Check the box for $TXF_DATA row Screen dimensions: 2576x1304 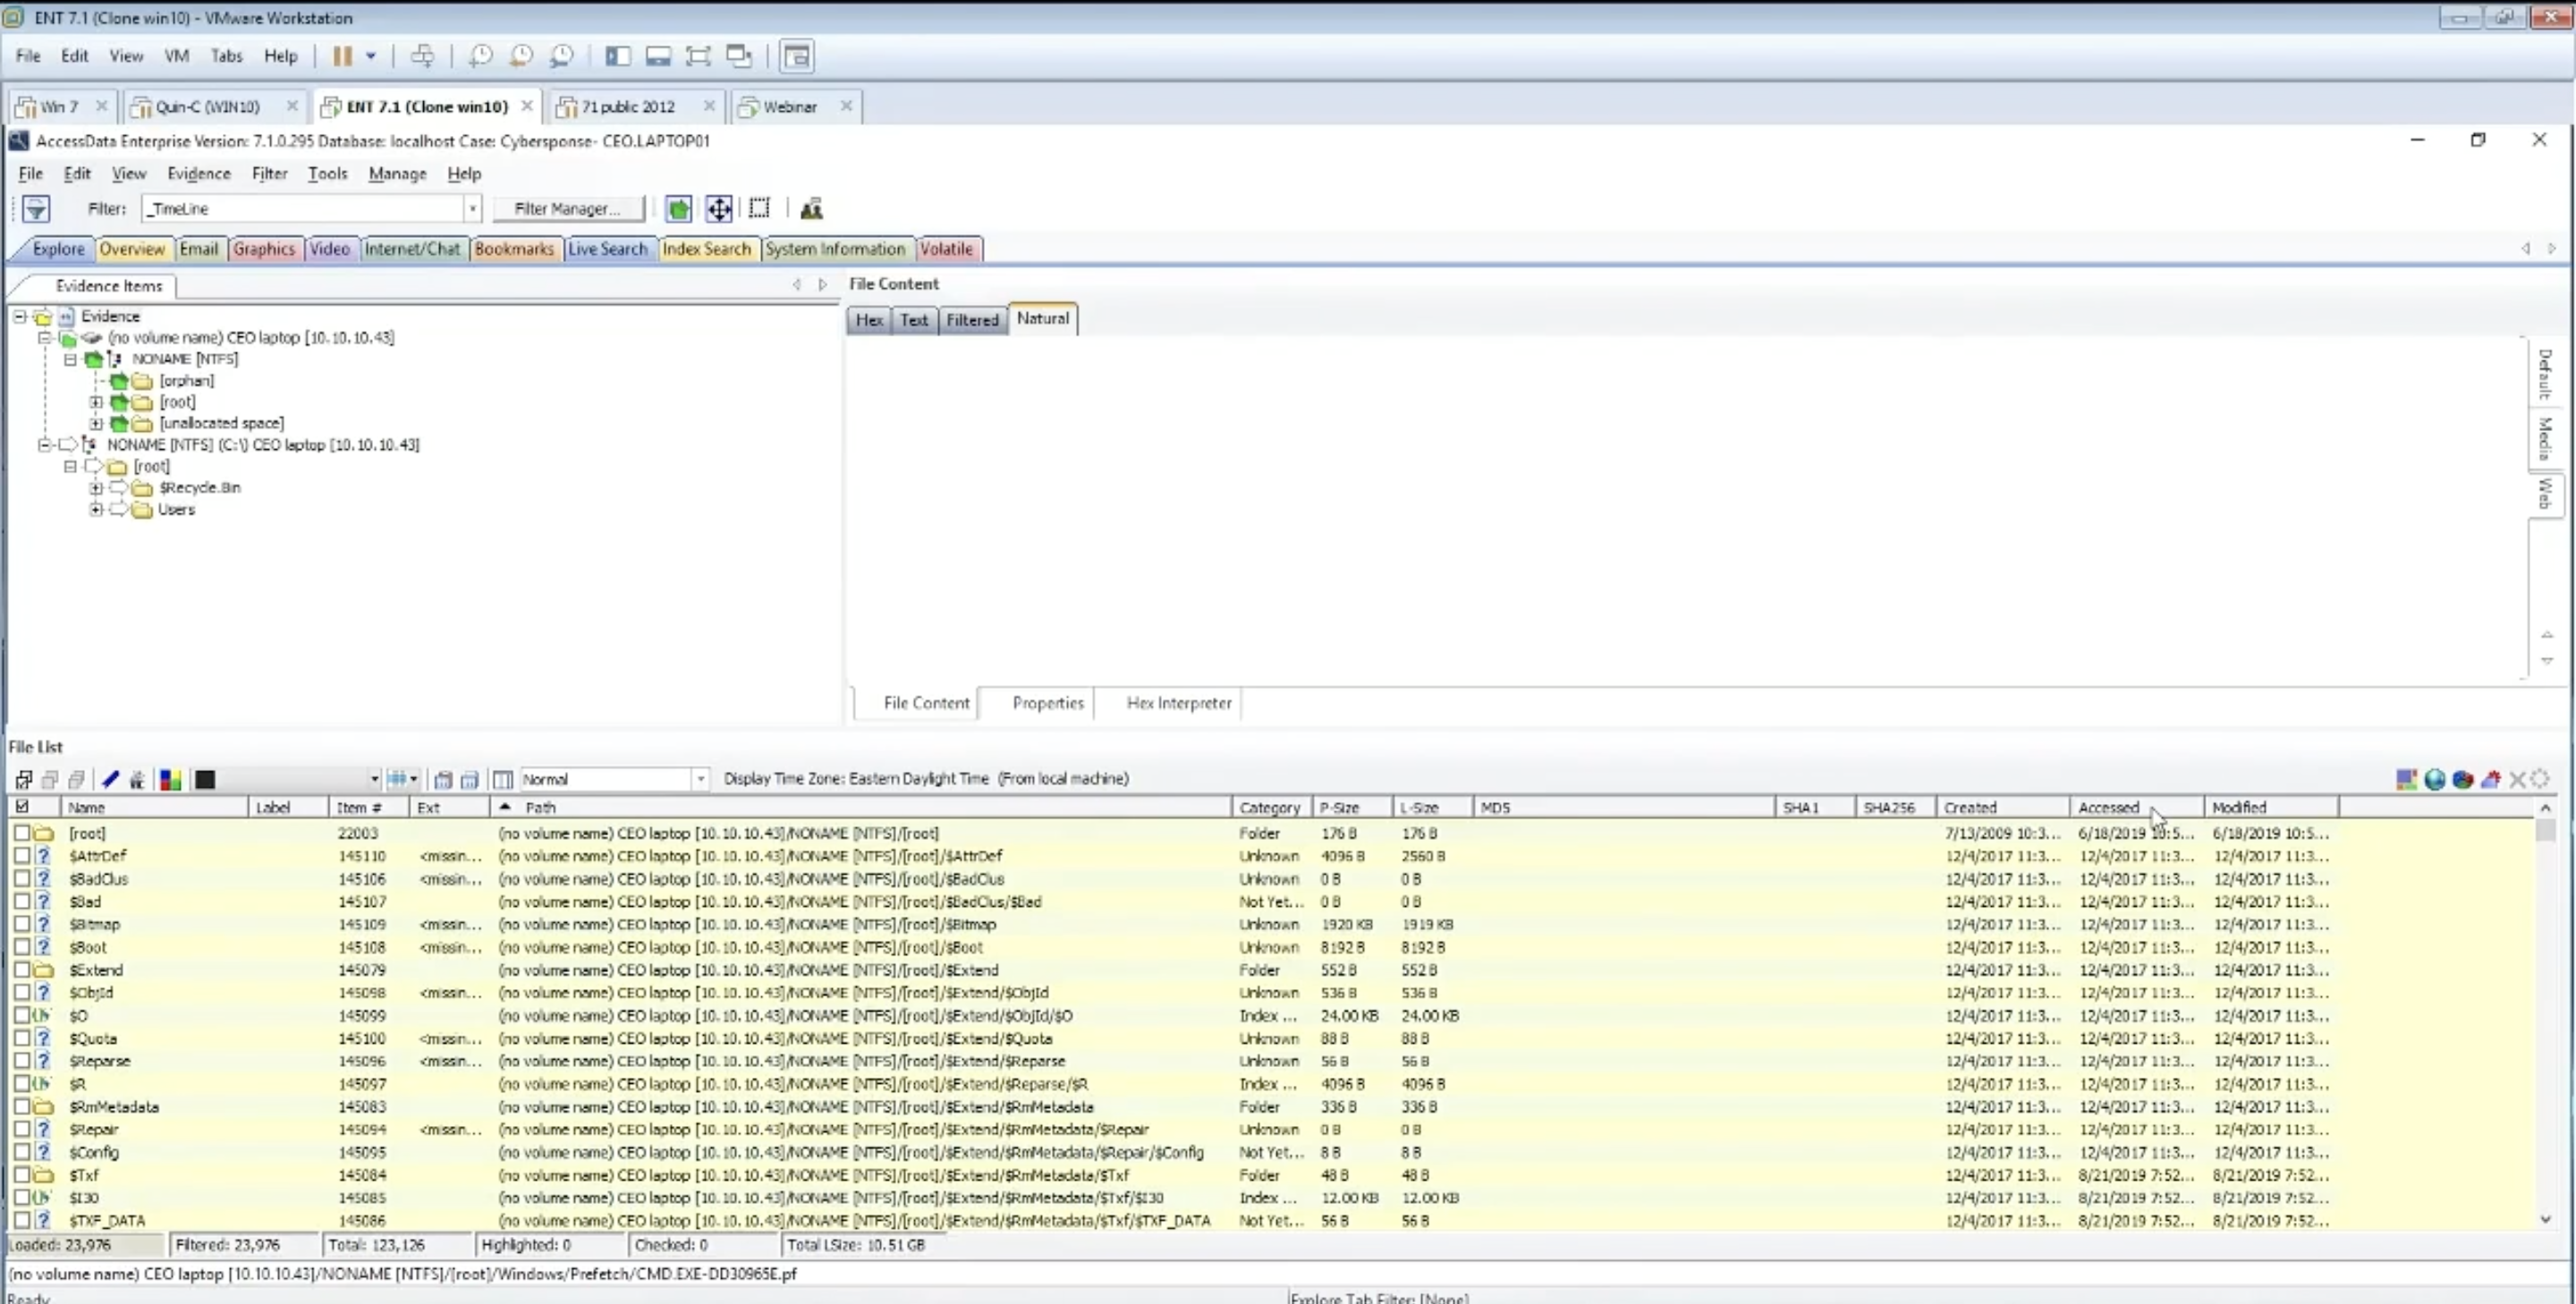(x=22, y=1220)
